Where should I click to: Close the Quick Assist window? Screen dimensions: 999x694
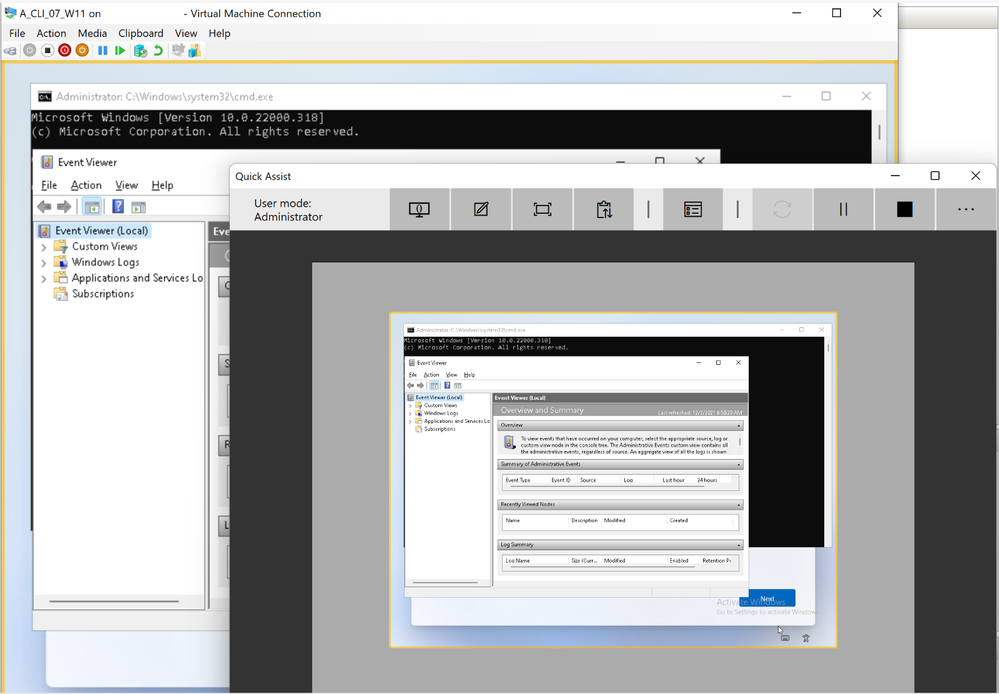[x=975, y=176]
